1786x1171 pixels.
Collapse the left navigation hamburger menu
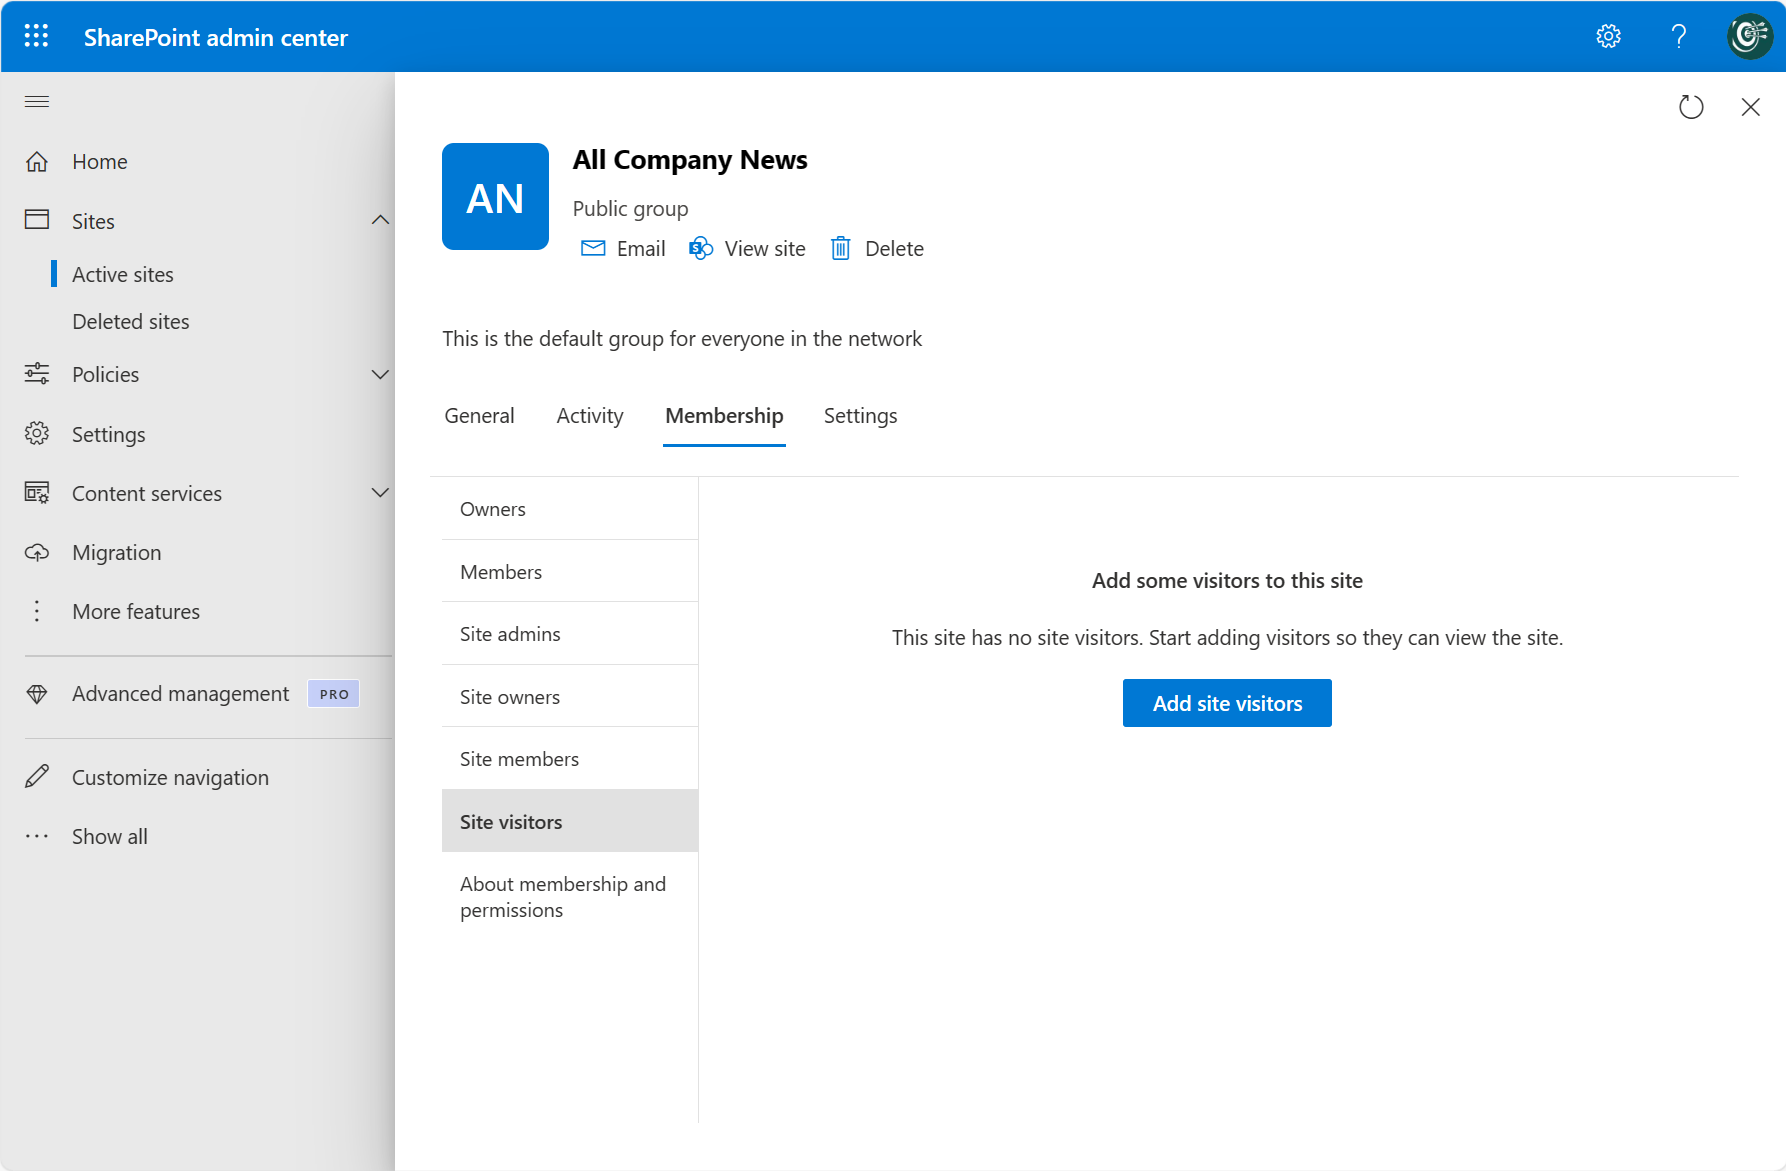click(x=36, y=101)
